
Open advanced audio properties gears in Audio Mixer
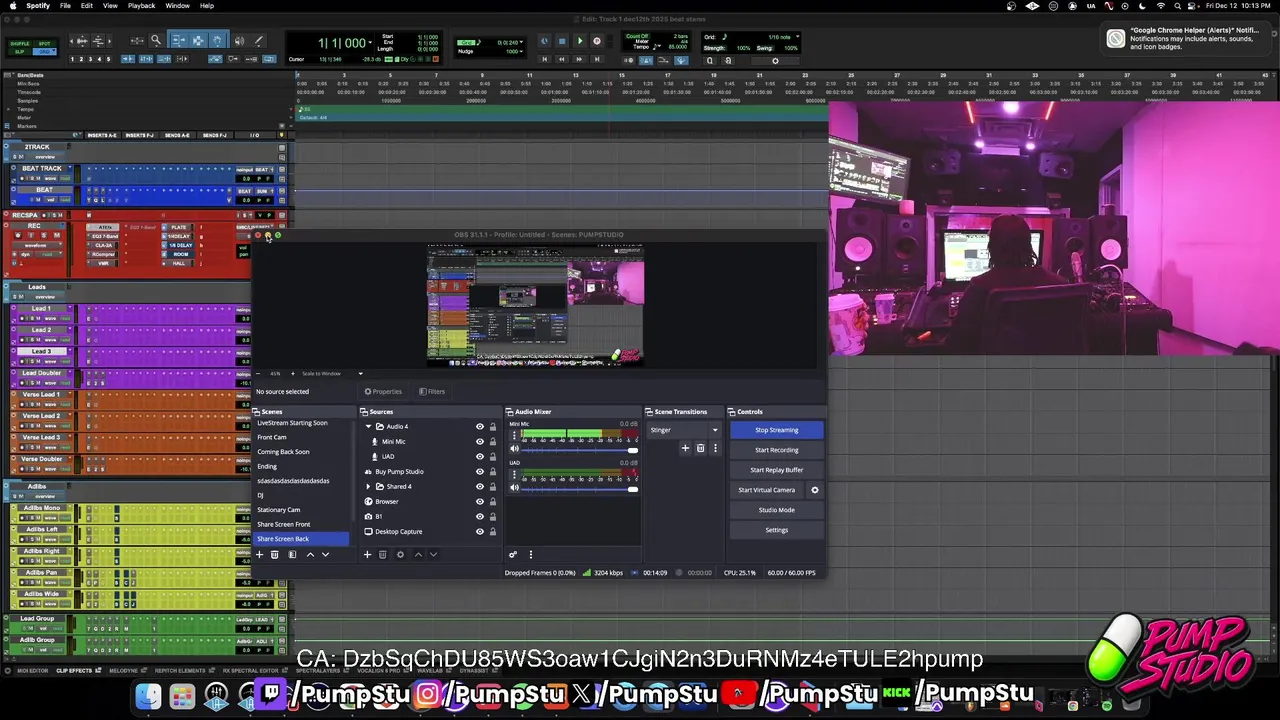(513, 554)
